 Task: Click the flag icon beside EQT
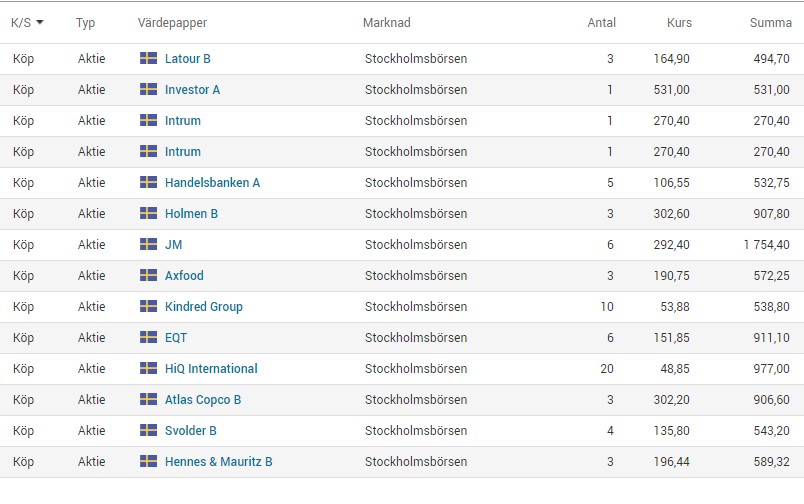pyautogui.click(x=149, y=337)
